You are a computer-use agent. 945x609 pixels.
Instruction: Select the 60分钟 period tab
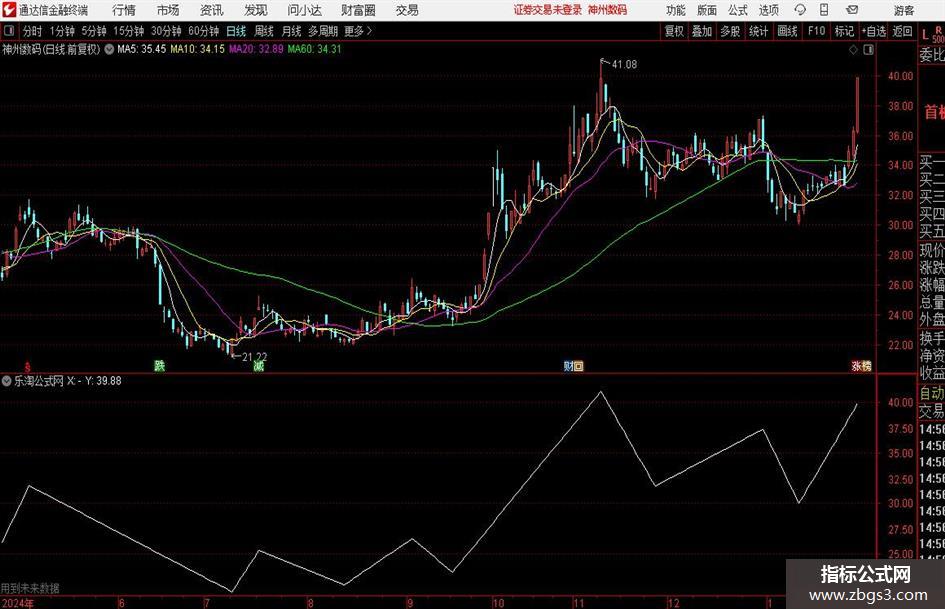click(203, 31)
